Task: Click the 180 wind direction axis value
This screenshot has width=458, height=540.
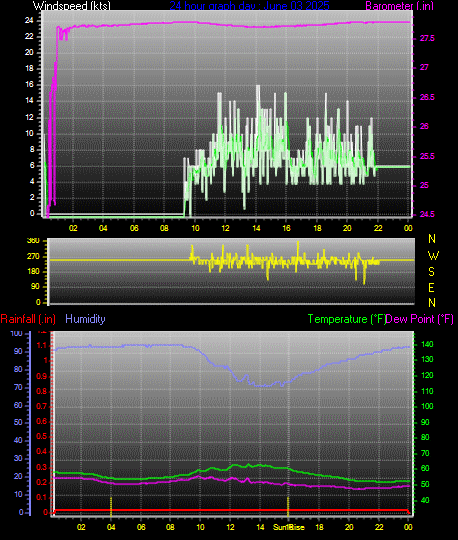Action: pyautogui.click(x=33, y=271)
